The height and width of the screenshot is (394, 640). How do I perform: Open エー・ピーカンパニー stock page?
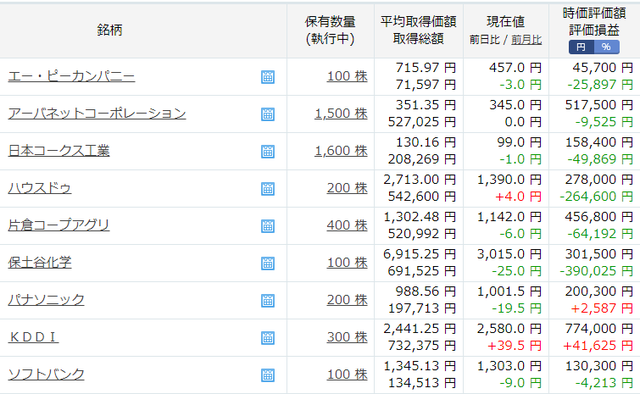tap(71, 76)
